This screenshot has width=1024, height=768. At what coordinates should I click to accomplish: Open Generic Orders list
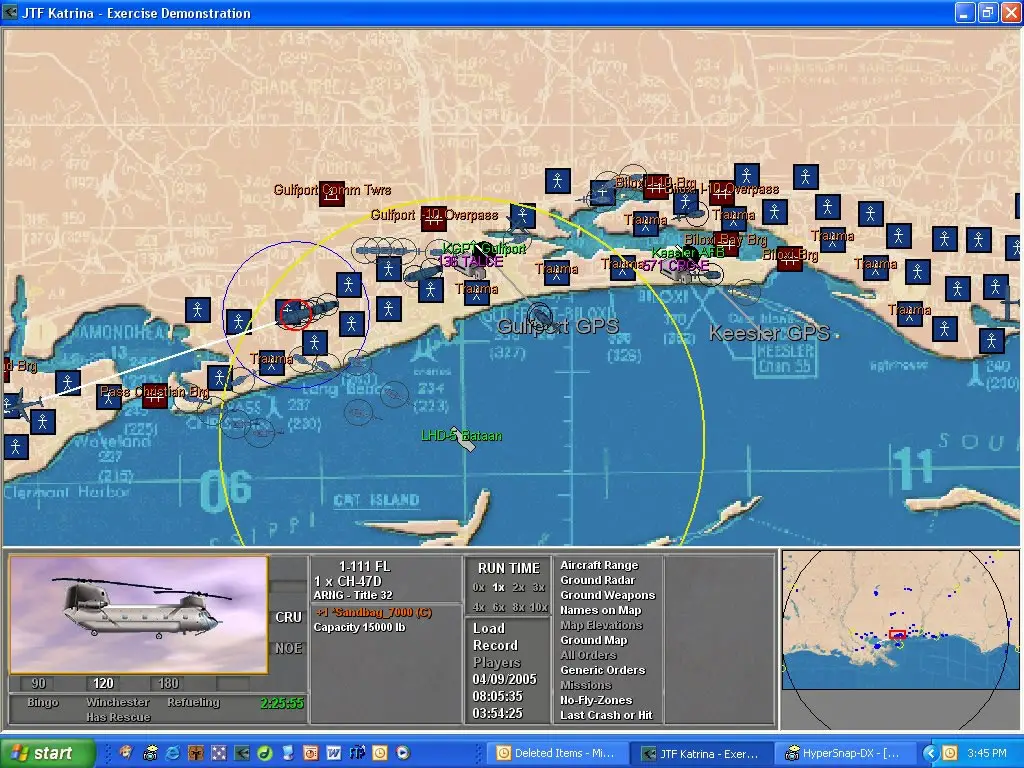[x=602, y=670]
